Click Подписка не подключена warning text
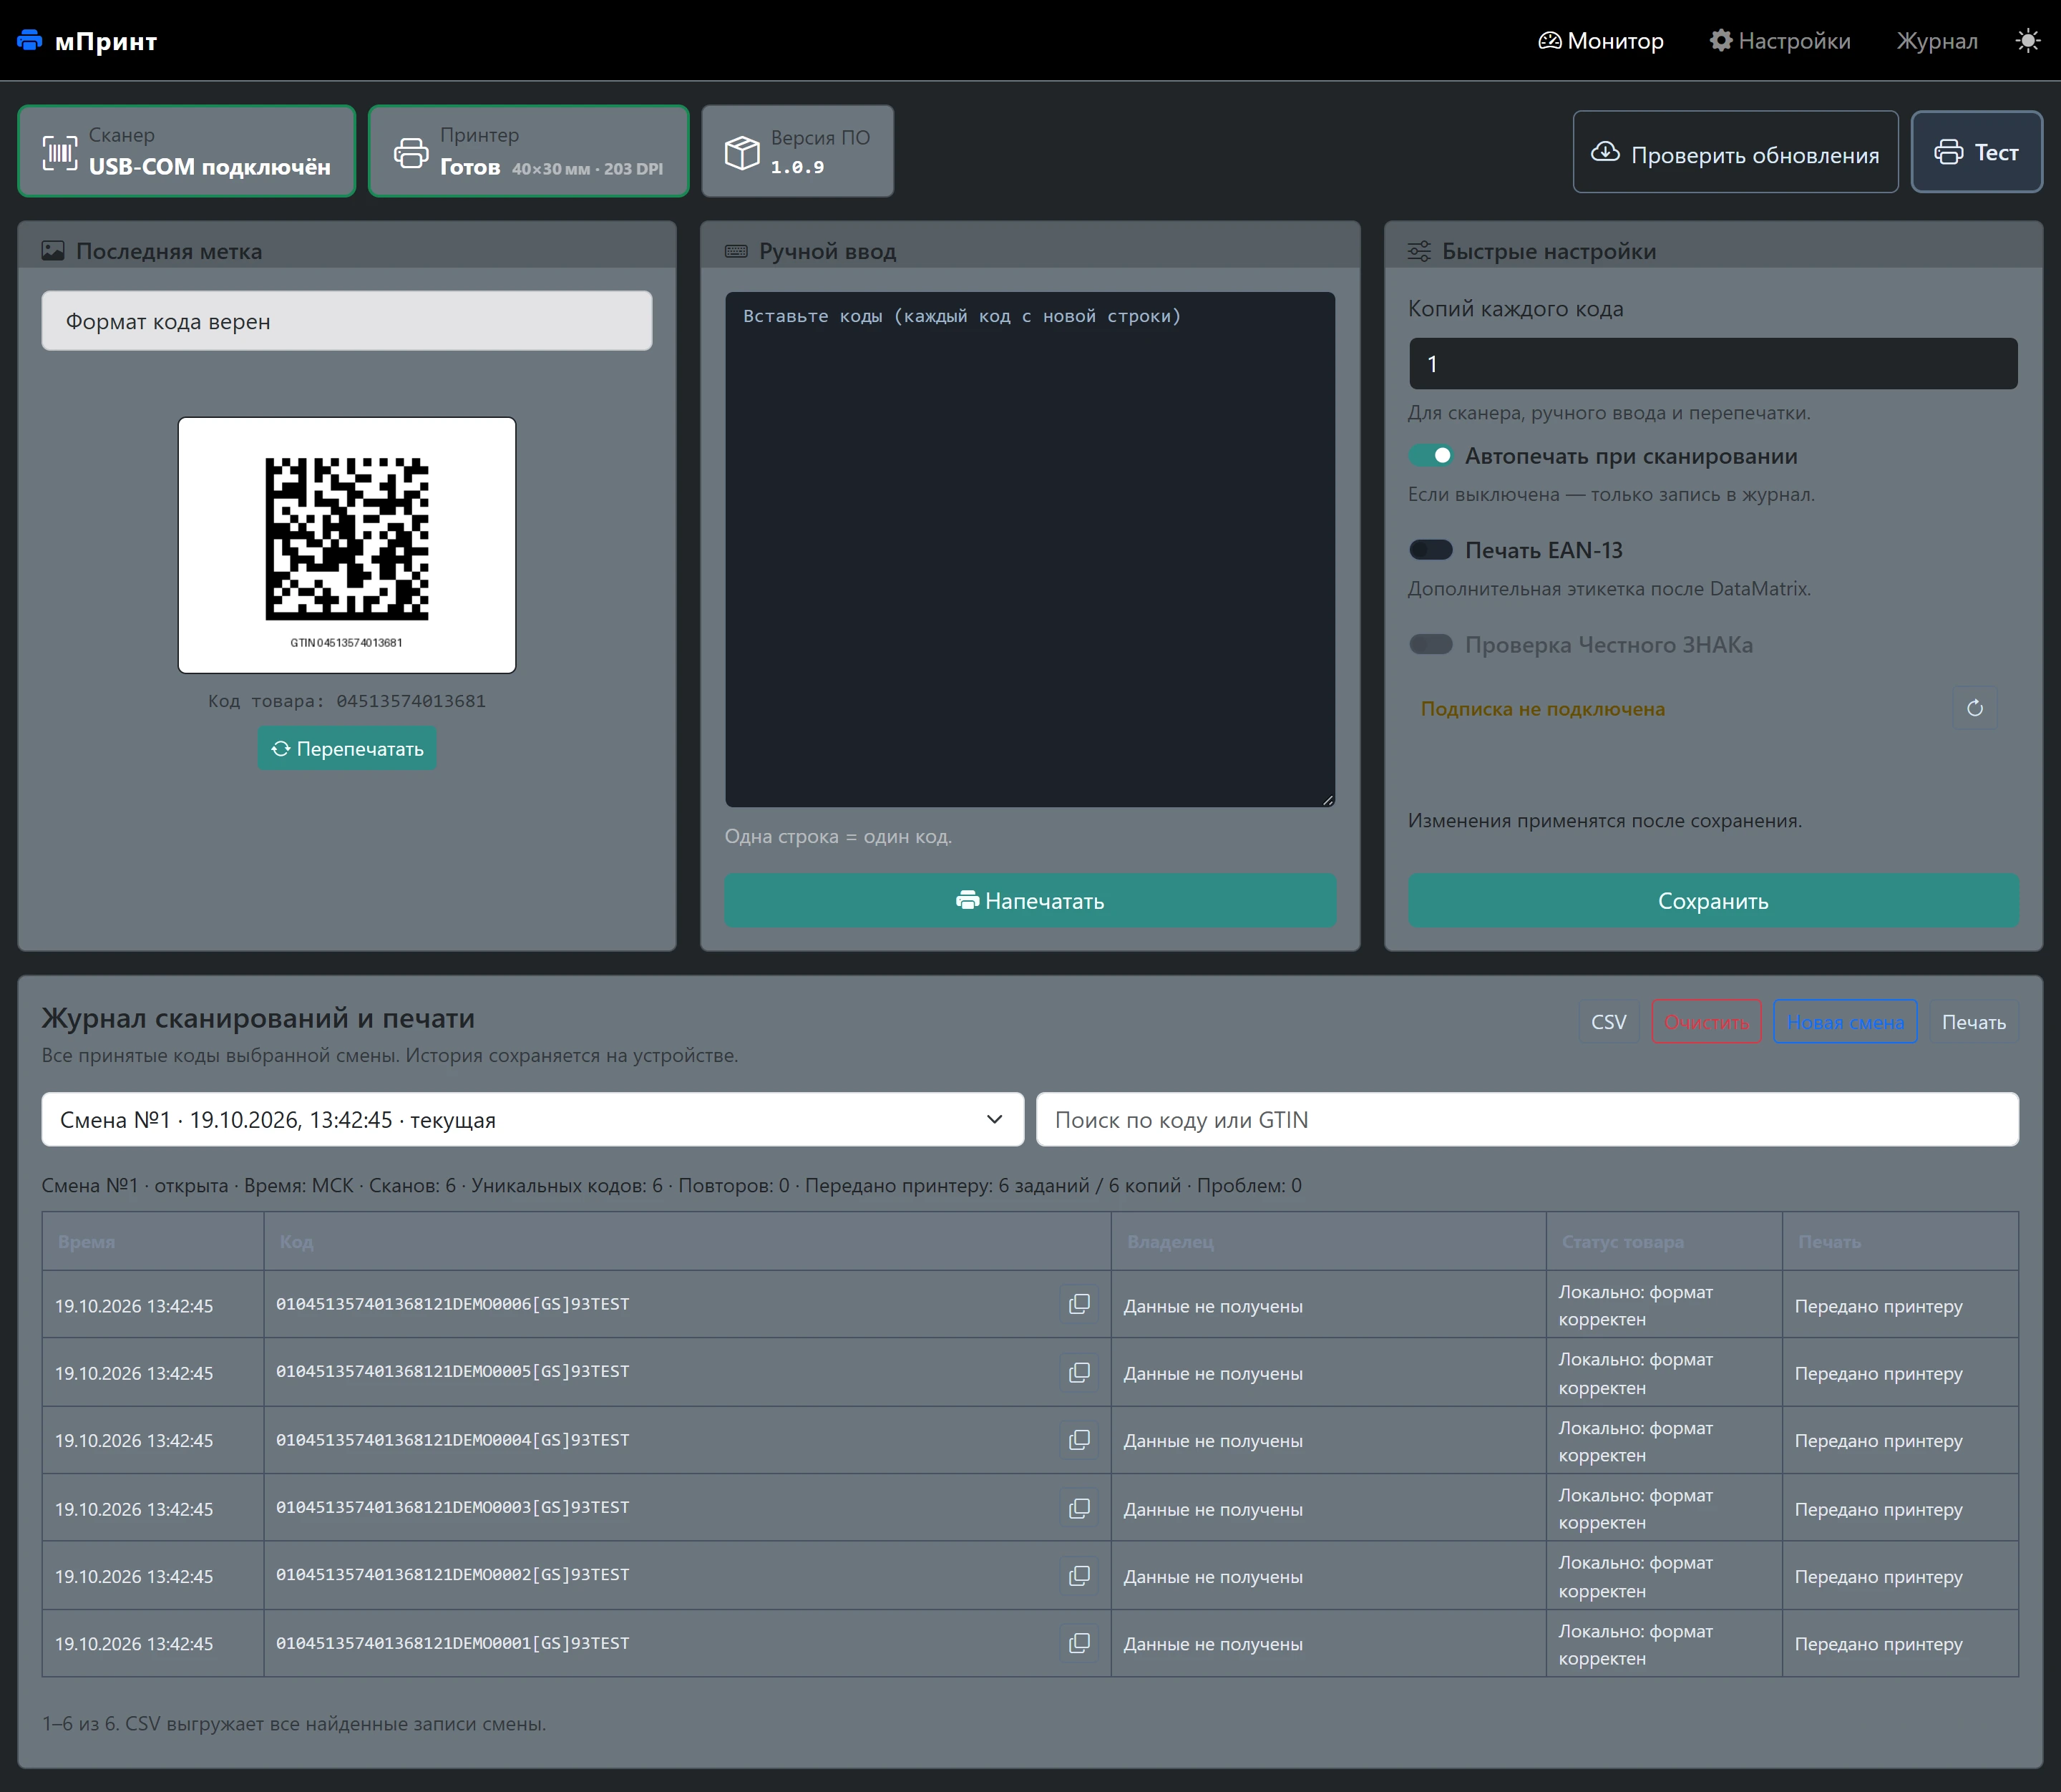This screenshot has width=2061, height=1792. [x=1542, y=708]
